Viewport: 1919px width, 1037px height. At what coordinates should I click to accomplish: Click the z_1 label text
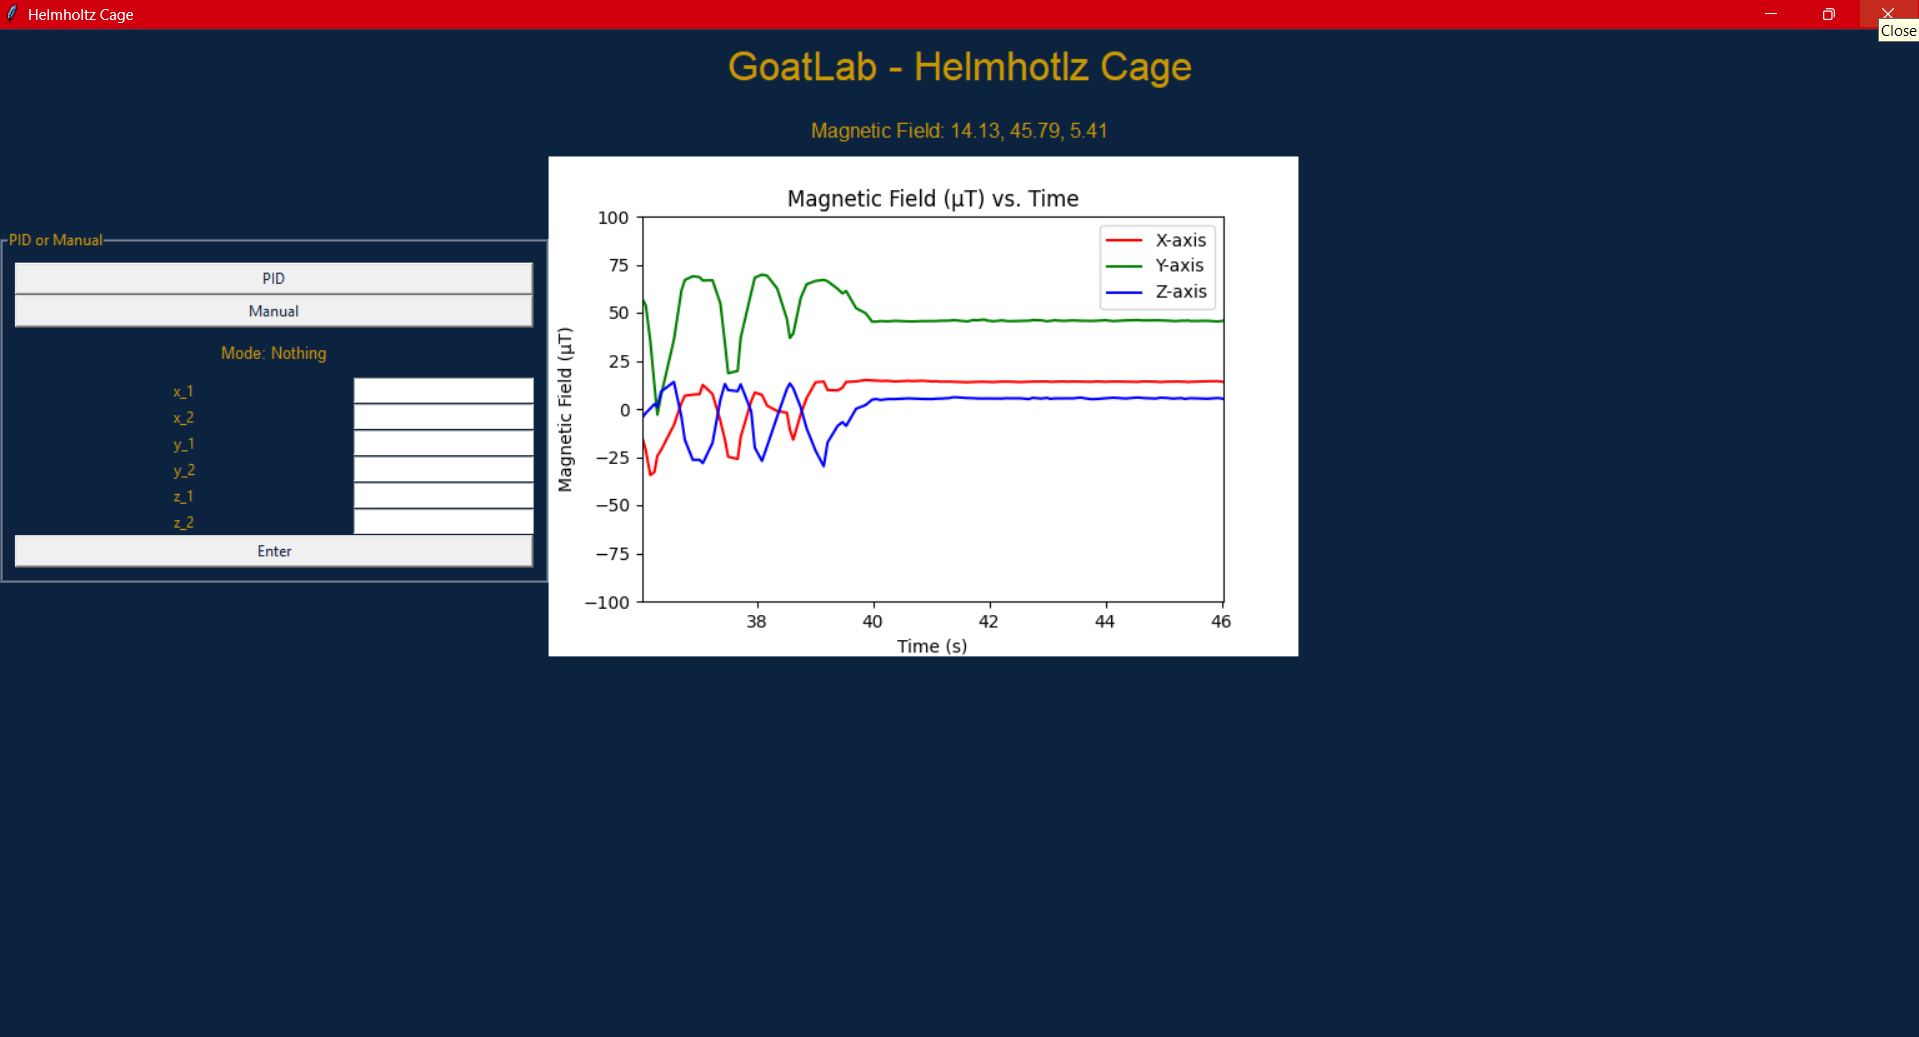click(183, 497)
